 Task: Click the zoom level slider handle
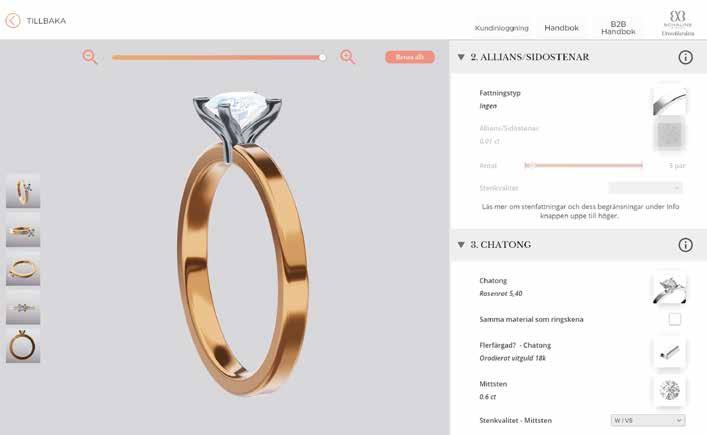[x=322, y=57]
